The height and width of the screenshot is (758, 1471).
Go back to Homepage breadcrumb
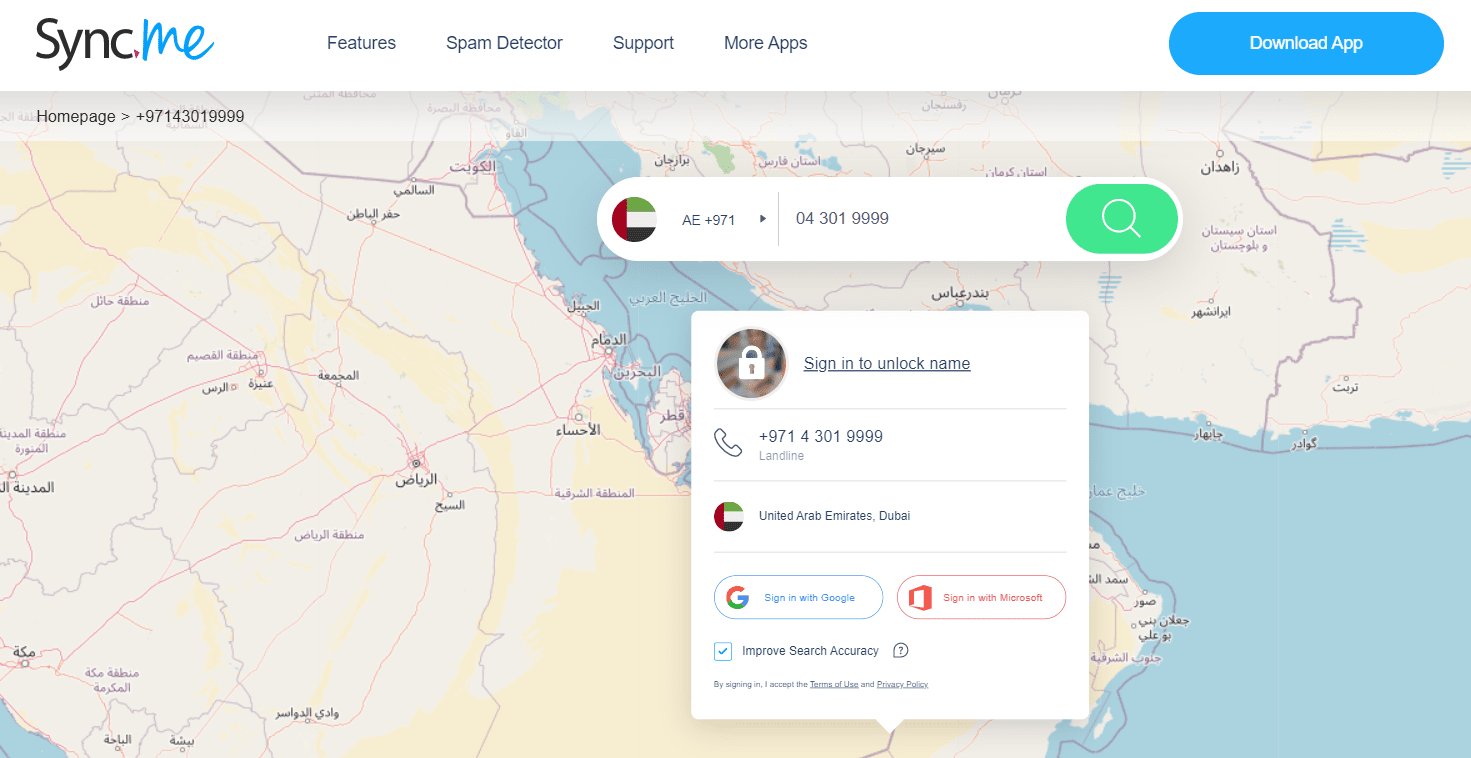click(76, 116)
